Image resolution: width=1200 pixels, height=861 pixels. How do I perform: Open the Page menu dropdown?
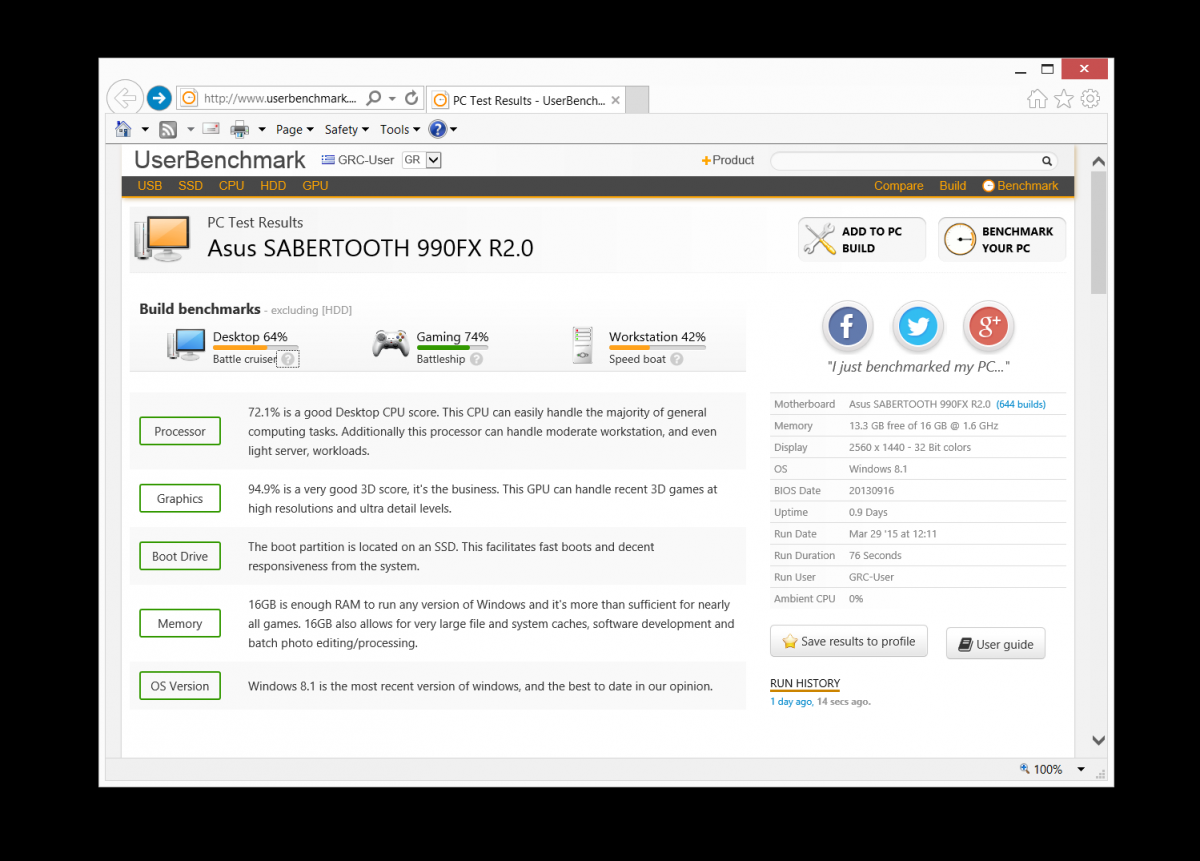(x=295, y=129)
